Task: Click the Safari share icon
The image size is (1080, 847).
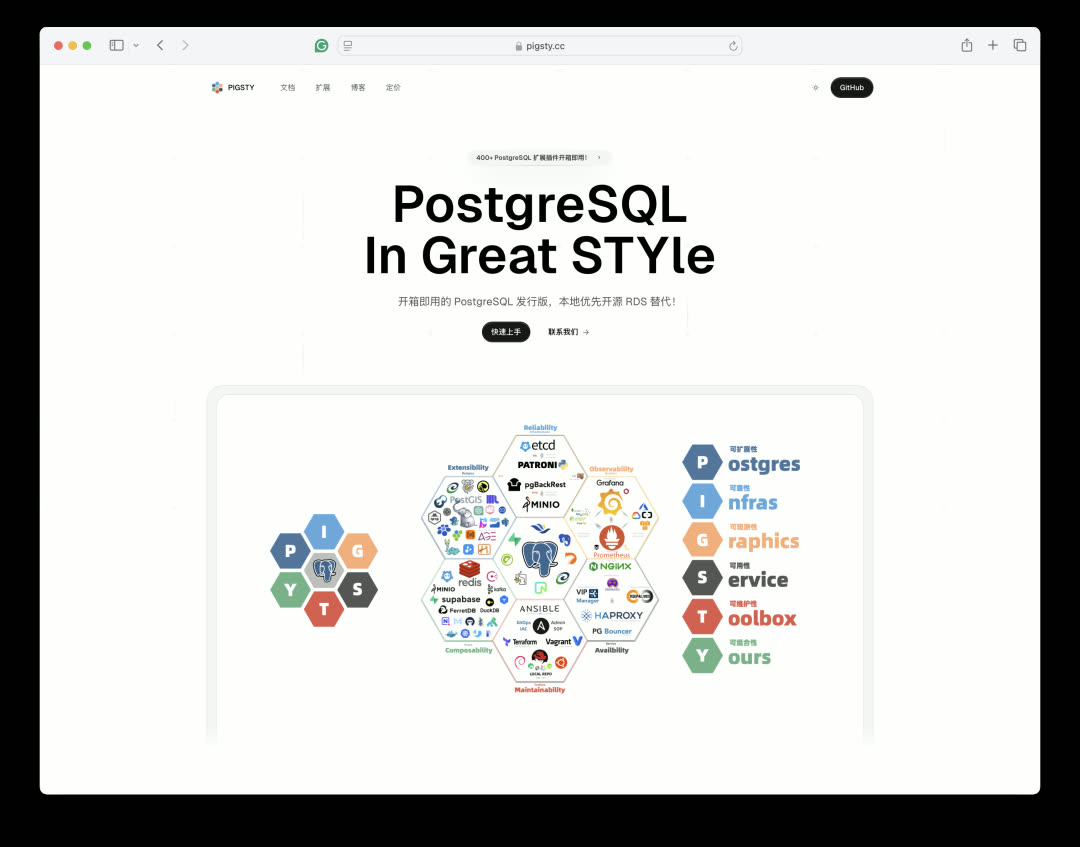Action: (966, 46)
